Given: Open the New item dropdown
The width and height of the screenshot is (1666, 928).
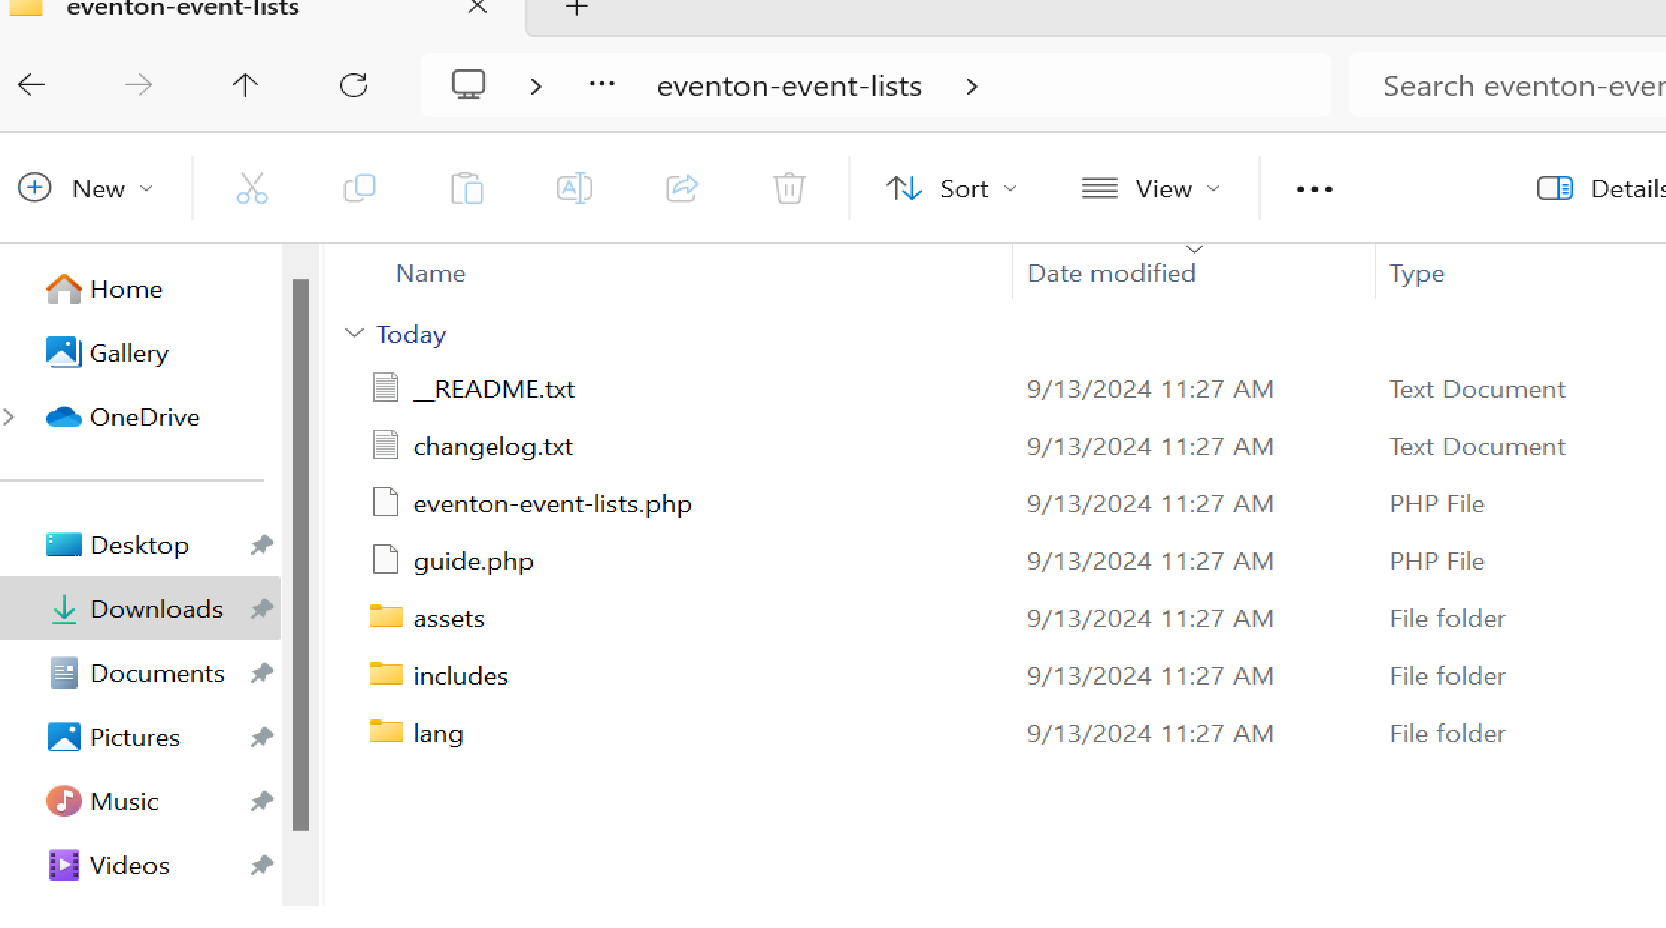Looking at the screenshot, I should click(86, 188).
